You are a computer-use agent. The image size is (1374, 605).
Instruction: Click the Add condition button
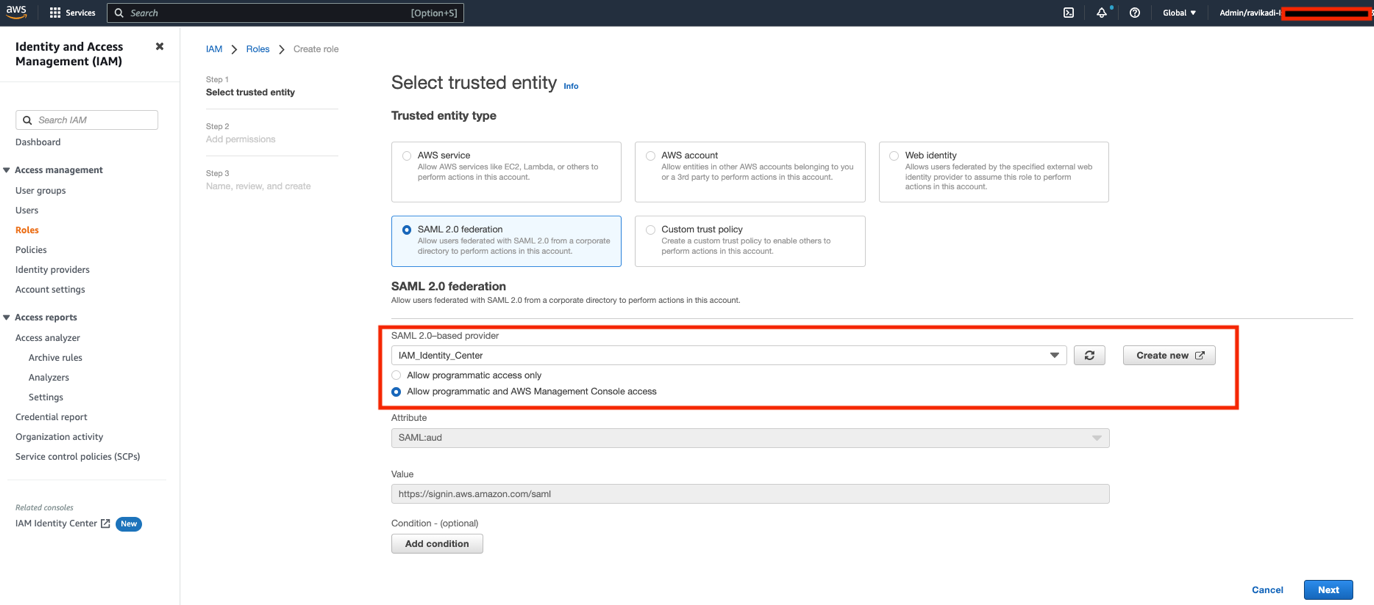pyautogui.click(x=437, y=544)
